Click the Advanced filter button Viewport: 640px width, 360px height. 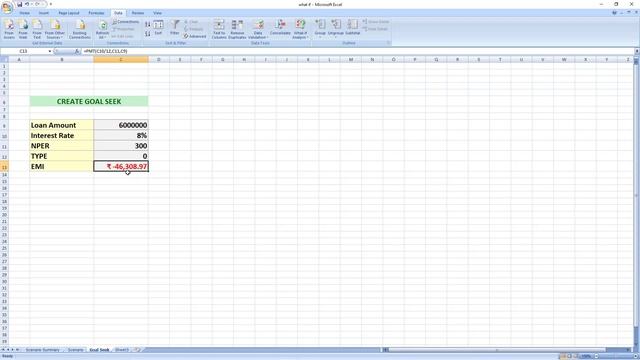point(195,36)
